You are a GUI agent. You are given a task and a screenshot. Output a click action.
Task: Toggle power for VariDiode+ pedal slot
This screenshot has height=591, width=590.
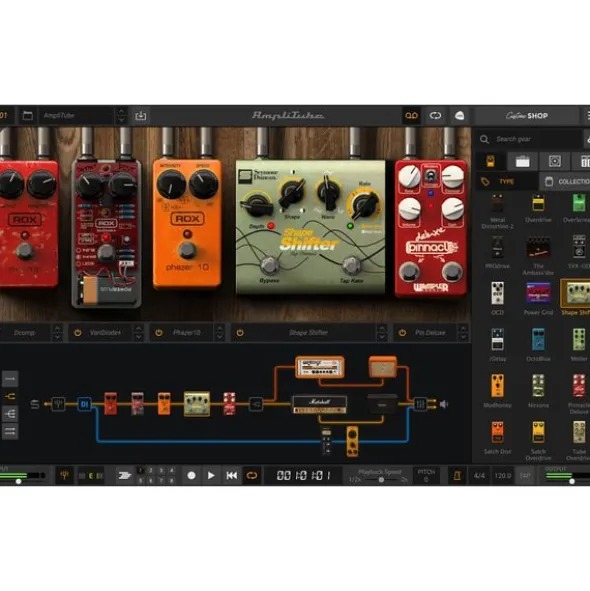[78, 333]
